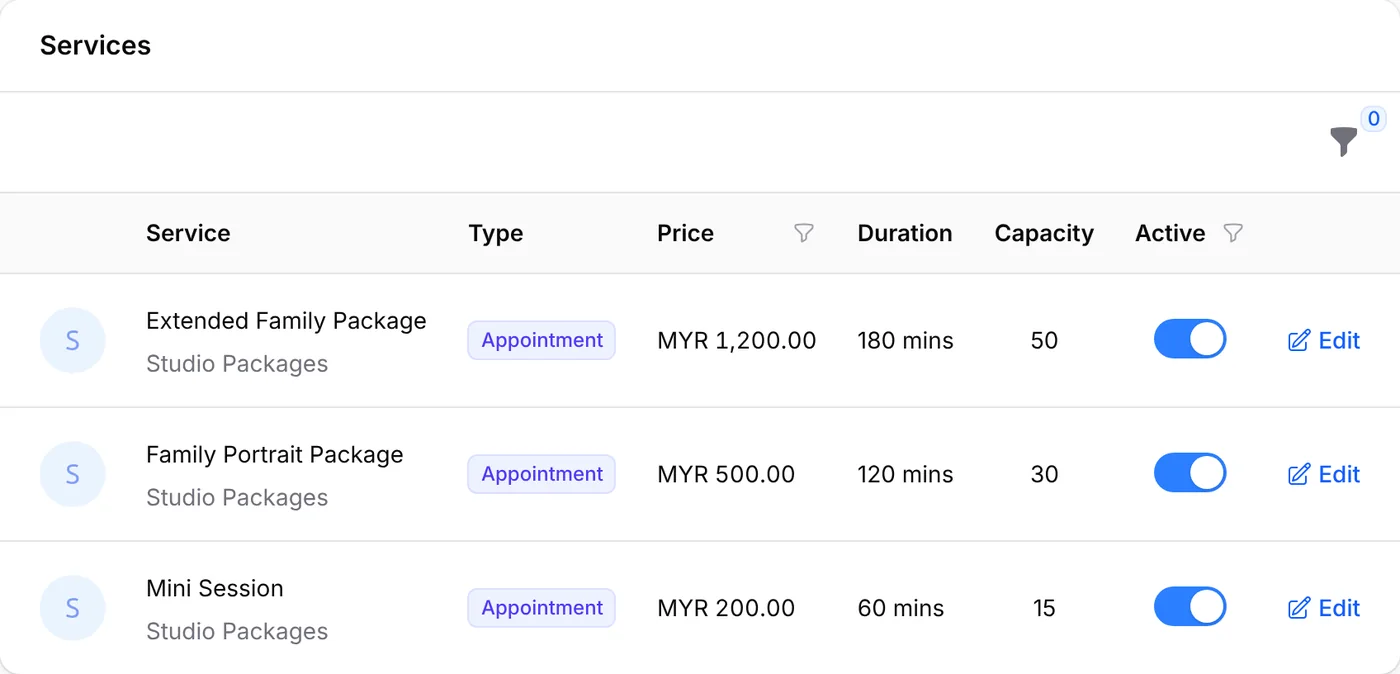Click capacity value 30
The height and width of the screenshot is (674, 1400).
(x=1044, y=475)
